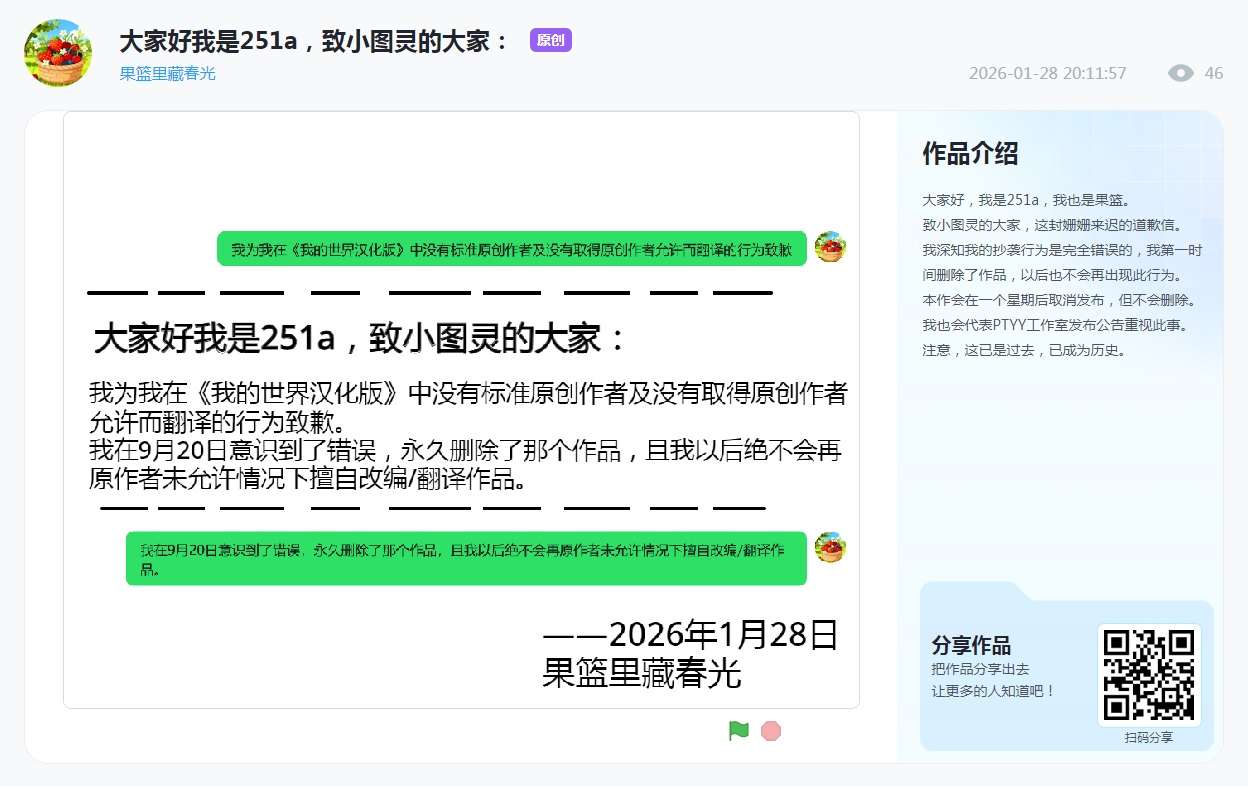Click the green flag to run the project
The image size is (1248, 786).
(738, 731)
